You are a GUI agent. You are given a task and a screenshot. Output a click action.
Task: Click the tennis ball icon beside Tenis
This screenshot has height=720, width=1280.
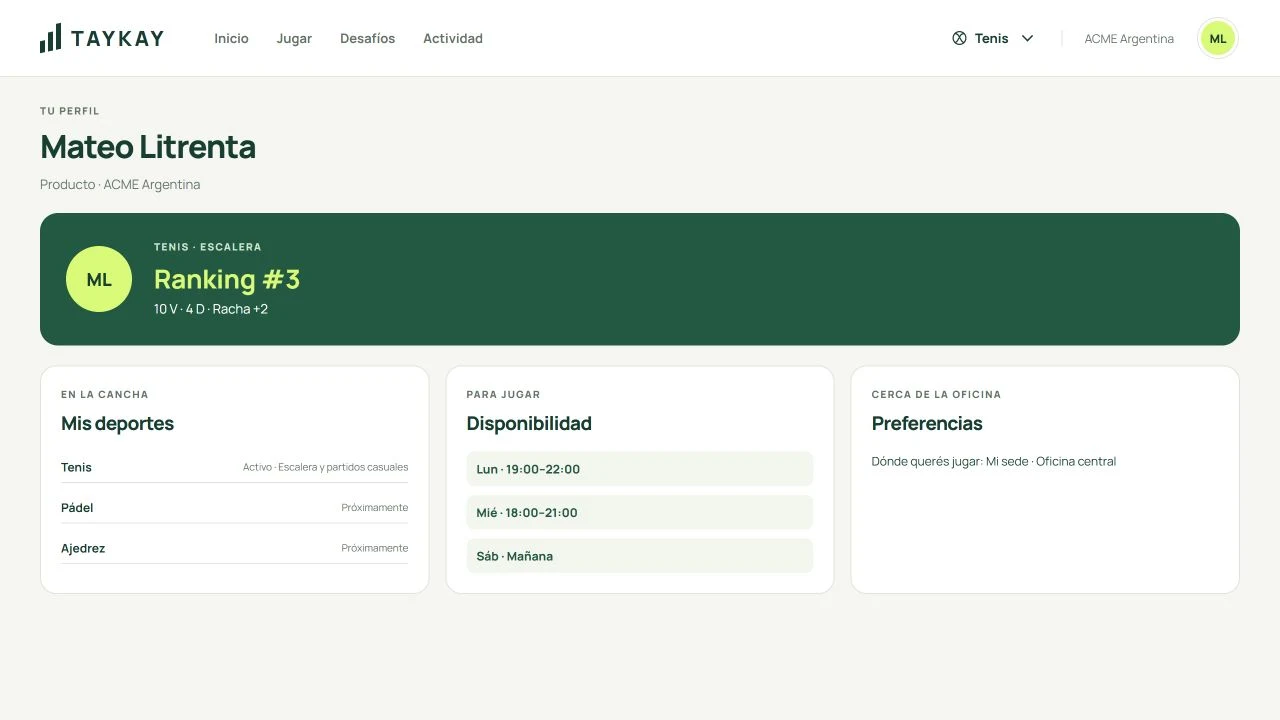pos(959,38)
